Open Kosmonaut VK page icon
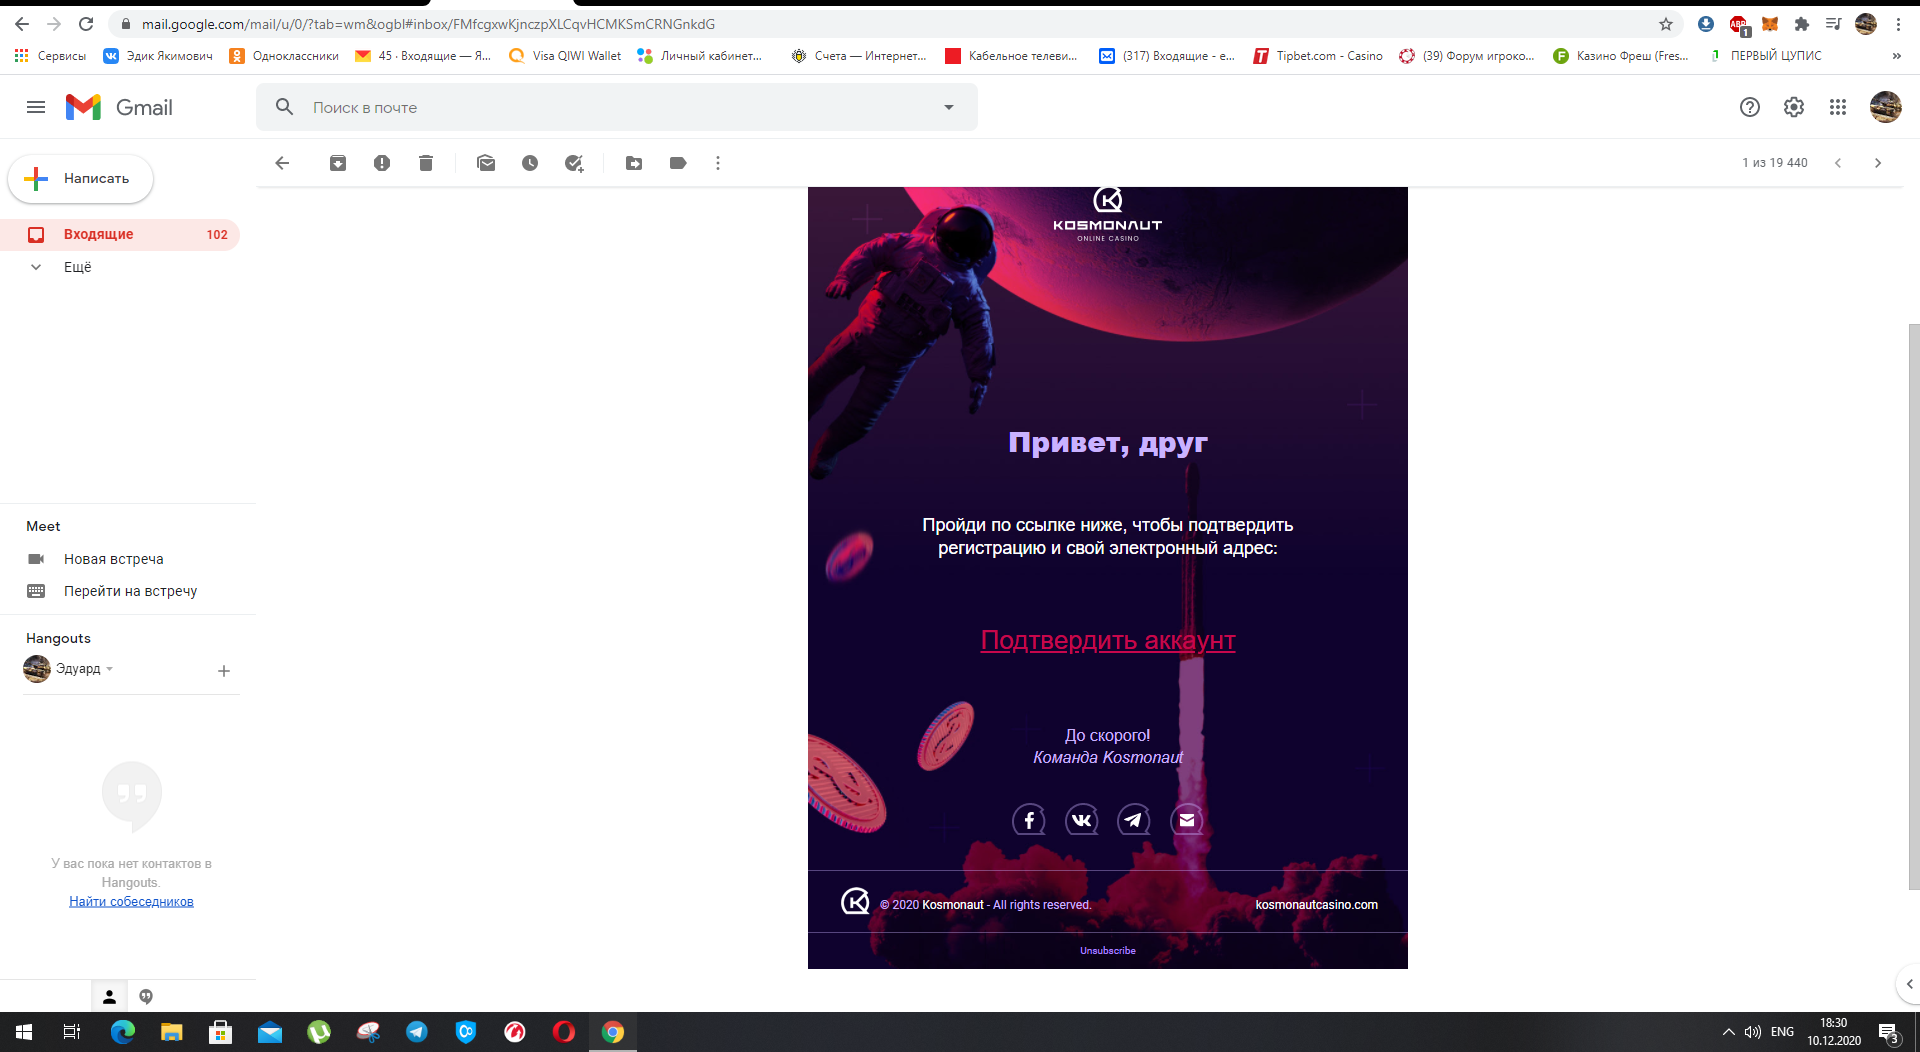This screenshot has width=1920, height=1052. point(1082,820)
